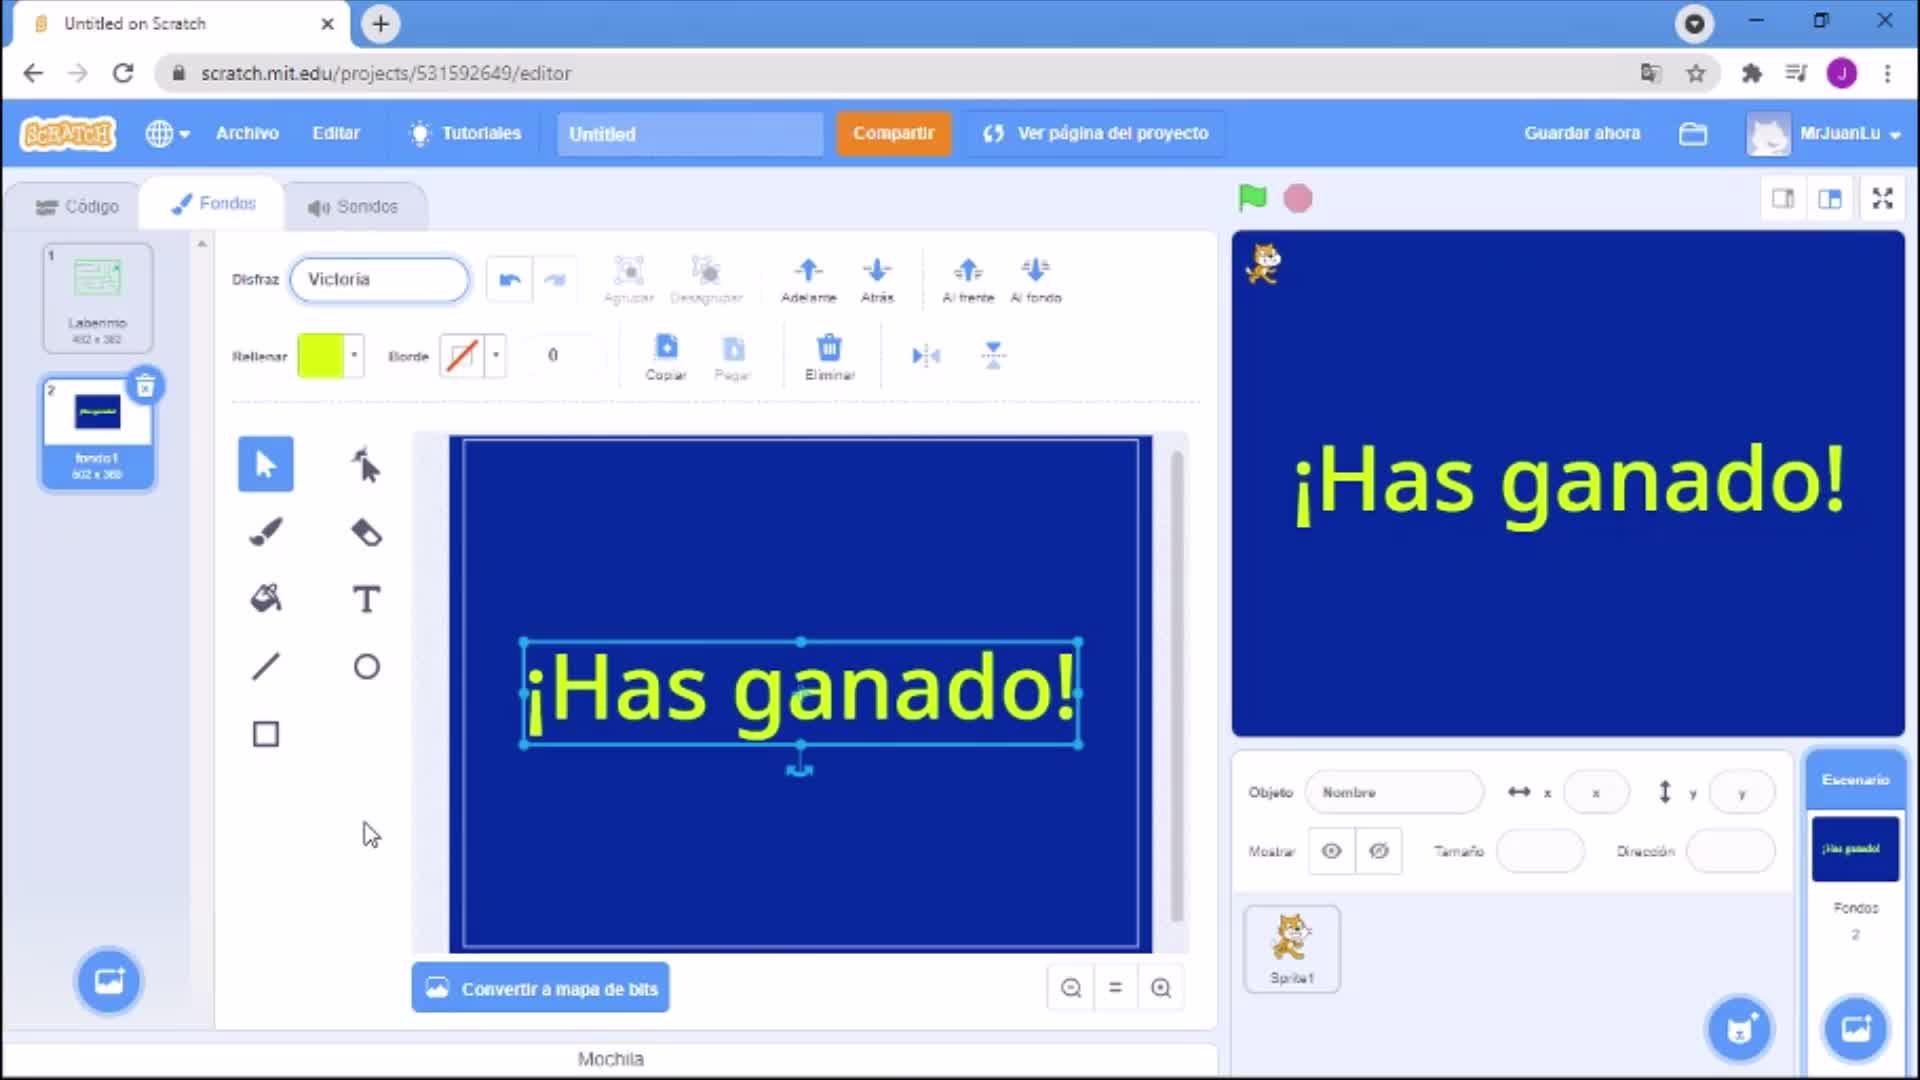This screenshot has width=1920, height=1080.
Task: Click the Compartir button
Action: [893, 133]
